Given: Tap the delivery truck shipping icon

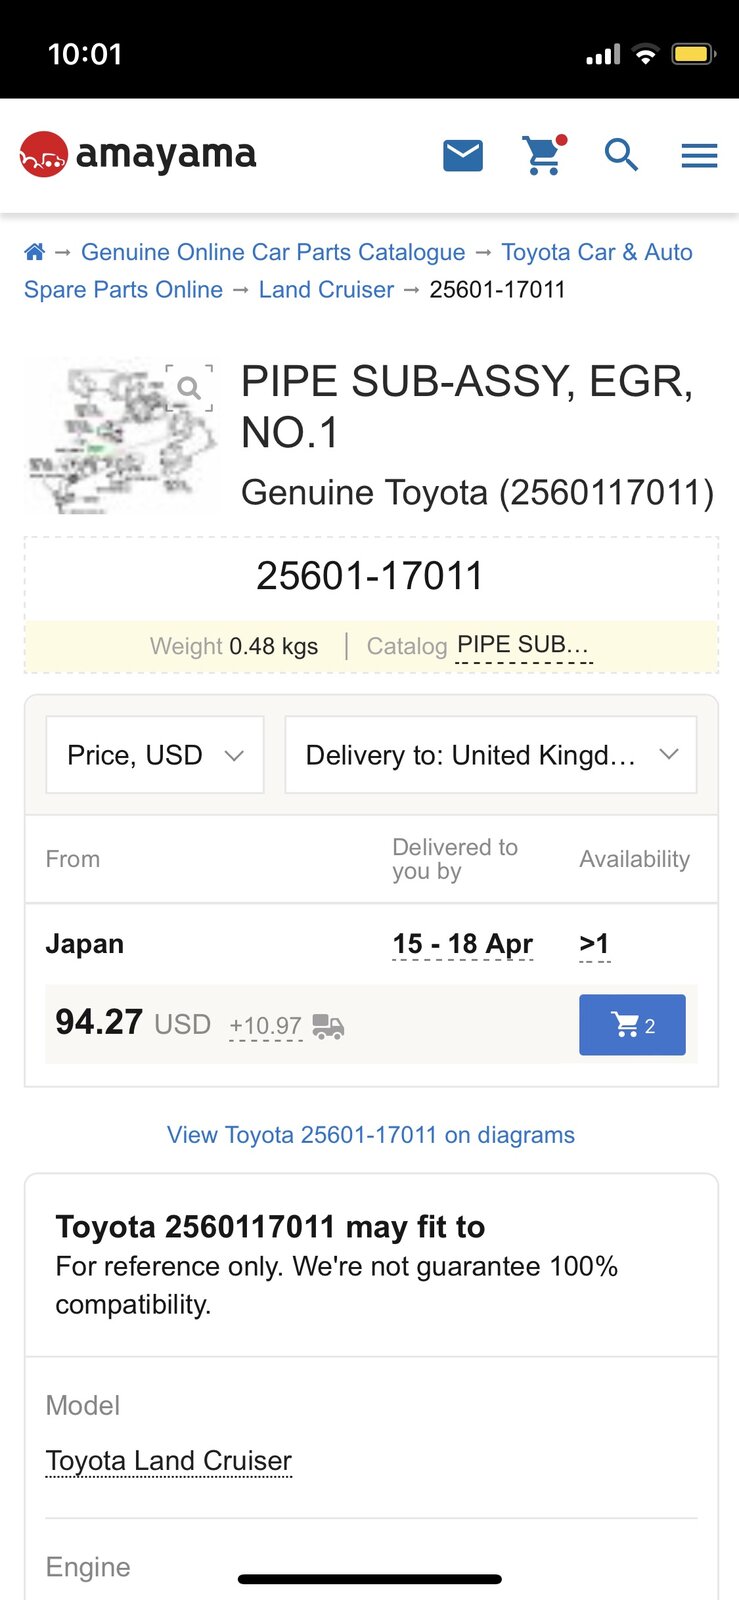Looking at the screenshot, I should pos(328,1026).
